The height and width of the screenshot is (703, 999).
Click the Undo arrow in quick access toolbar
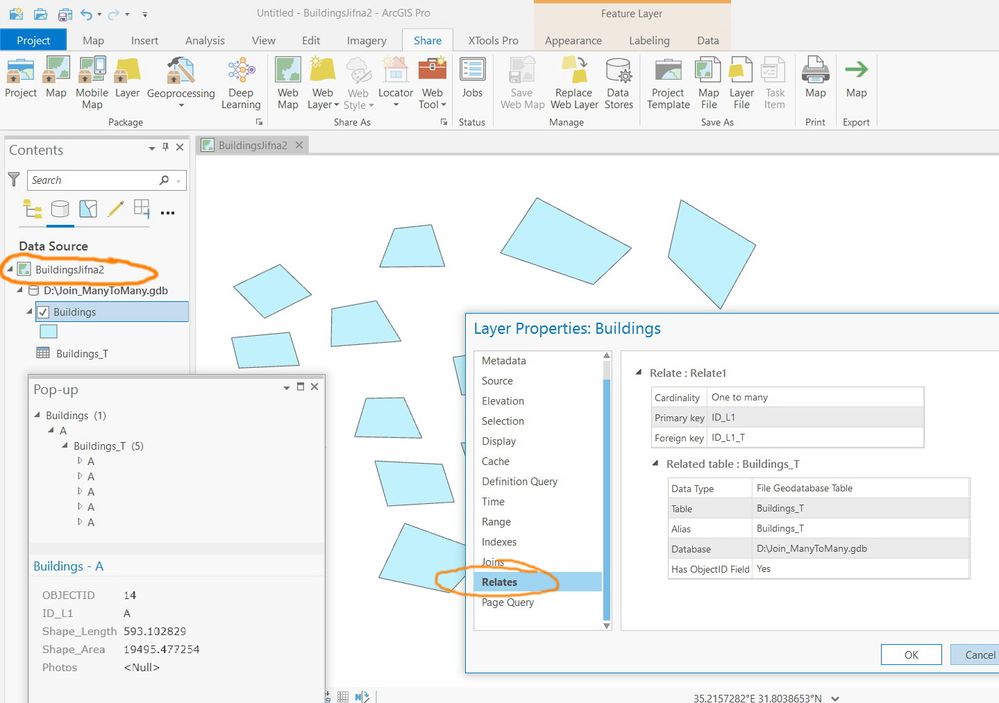point(87,13)
